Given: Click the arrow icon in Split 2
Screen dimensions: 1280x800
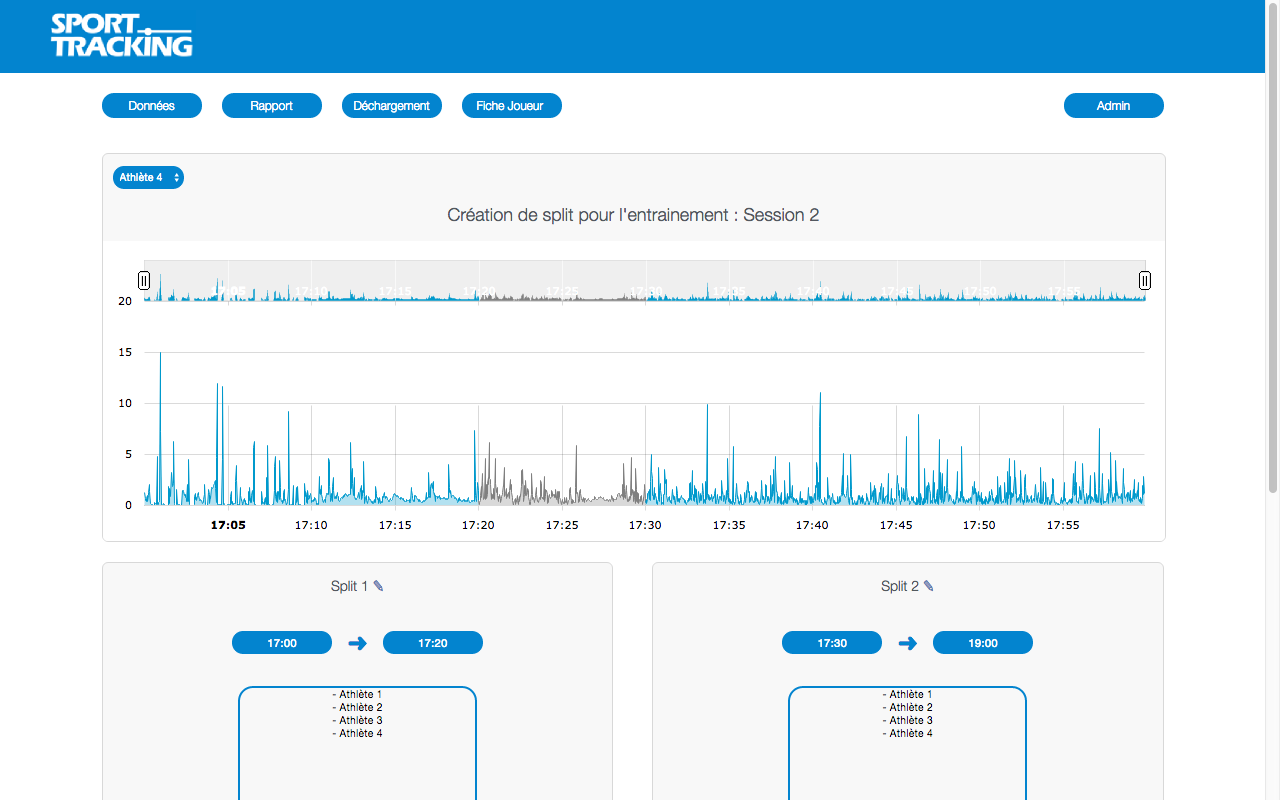Looking at the screenshot, I should tap(907, 643).
